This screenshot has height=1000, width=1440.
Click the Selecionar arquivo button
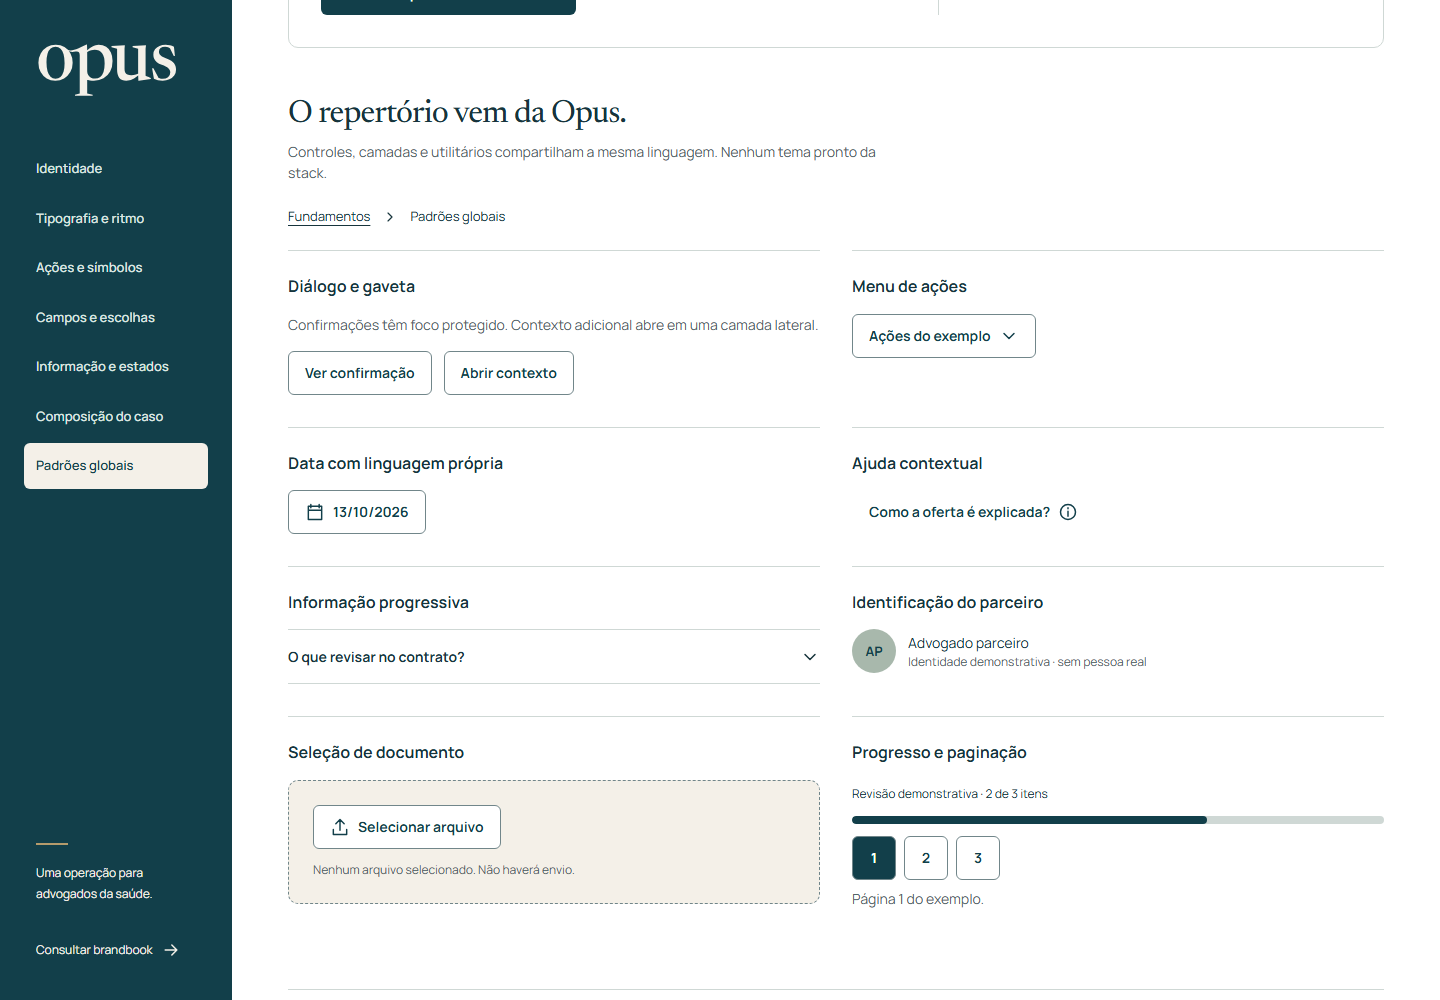407,827
